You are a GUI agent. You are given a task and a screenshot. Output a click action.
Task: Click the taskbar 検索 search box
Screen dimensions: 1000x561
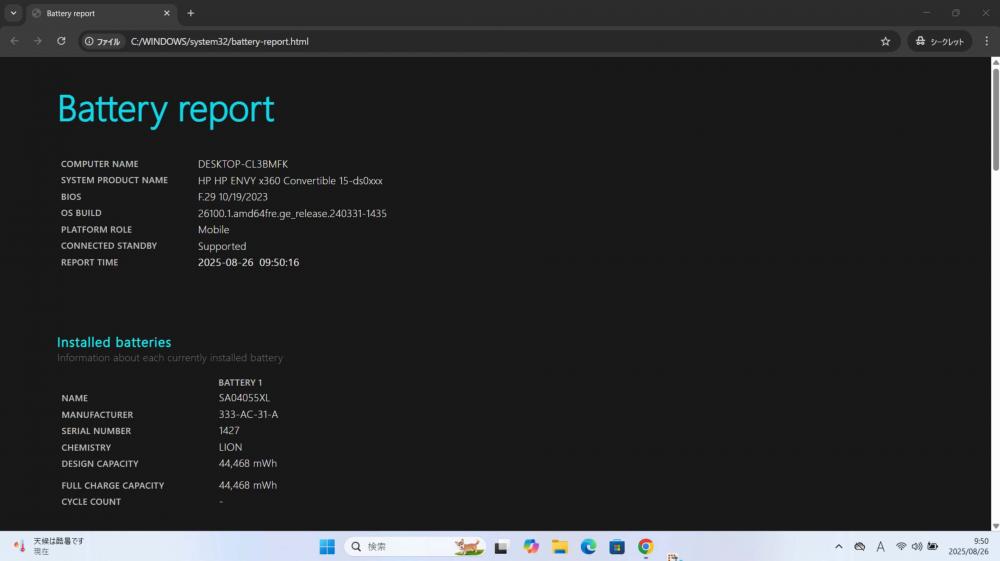pos(415,546)
